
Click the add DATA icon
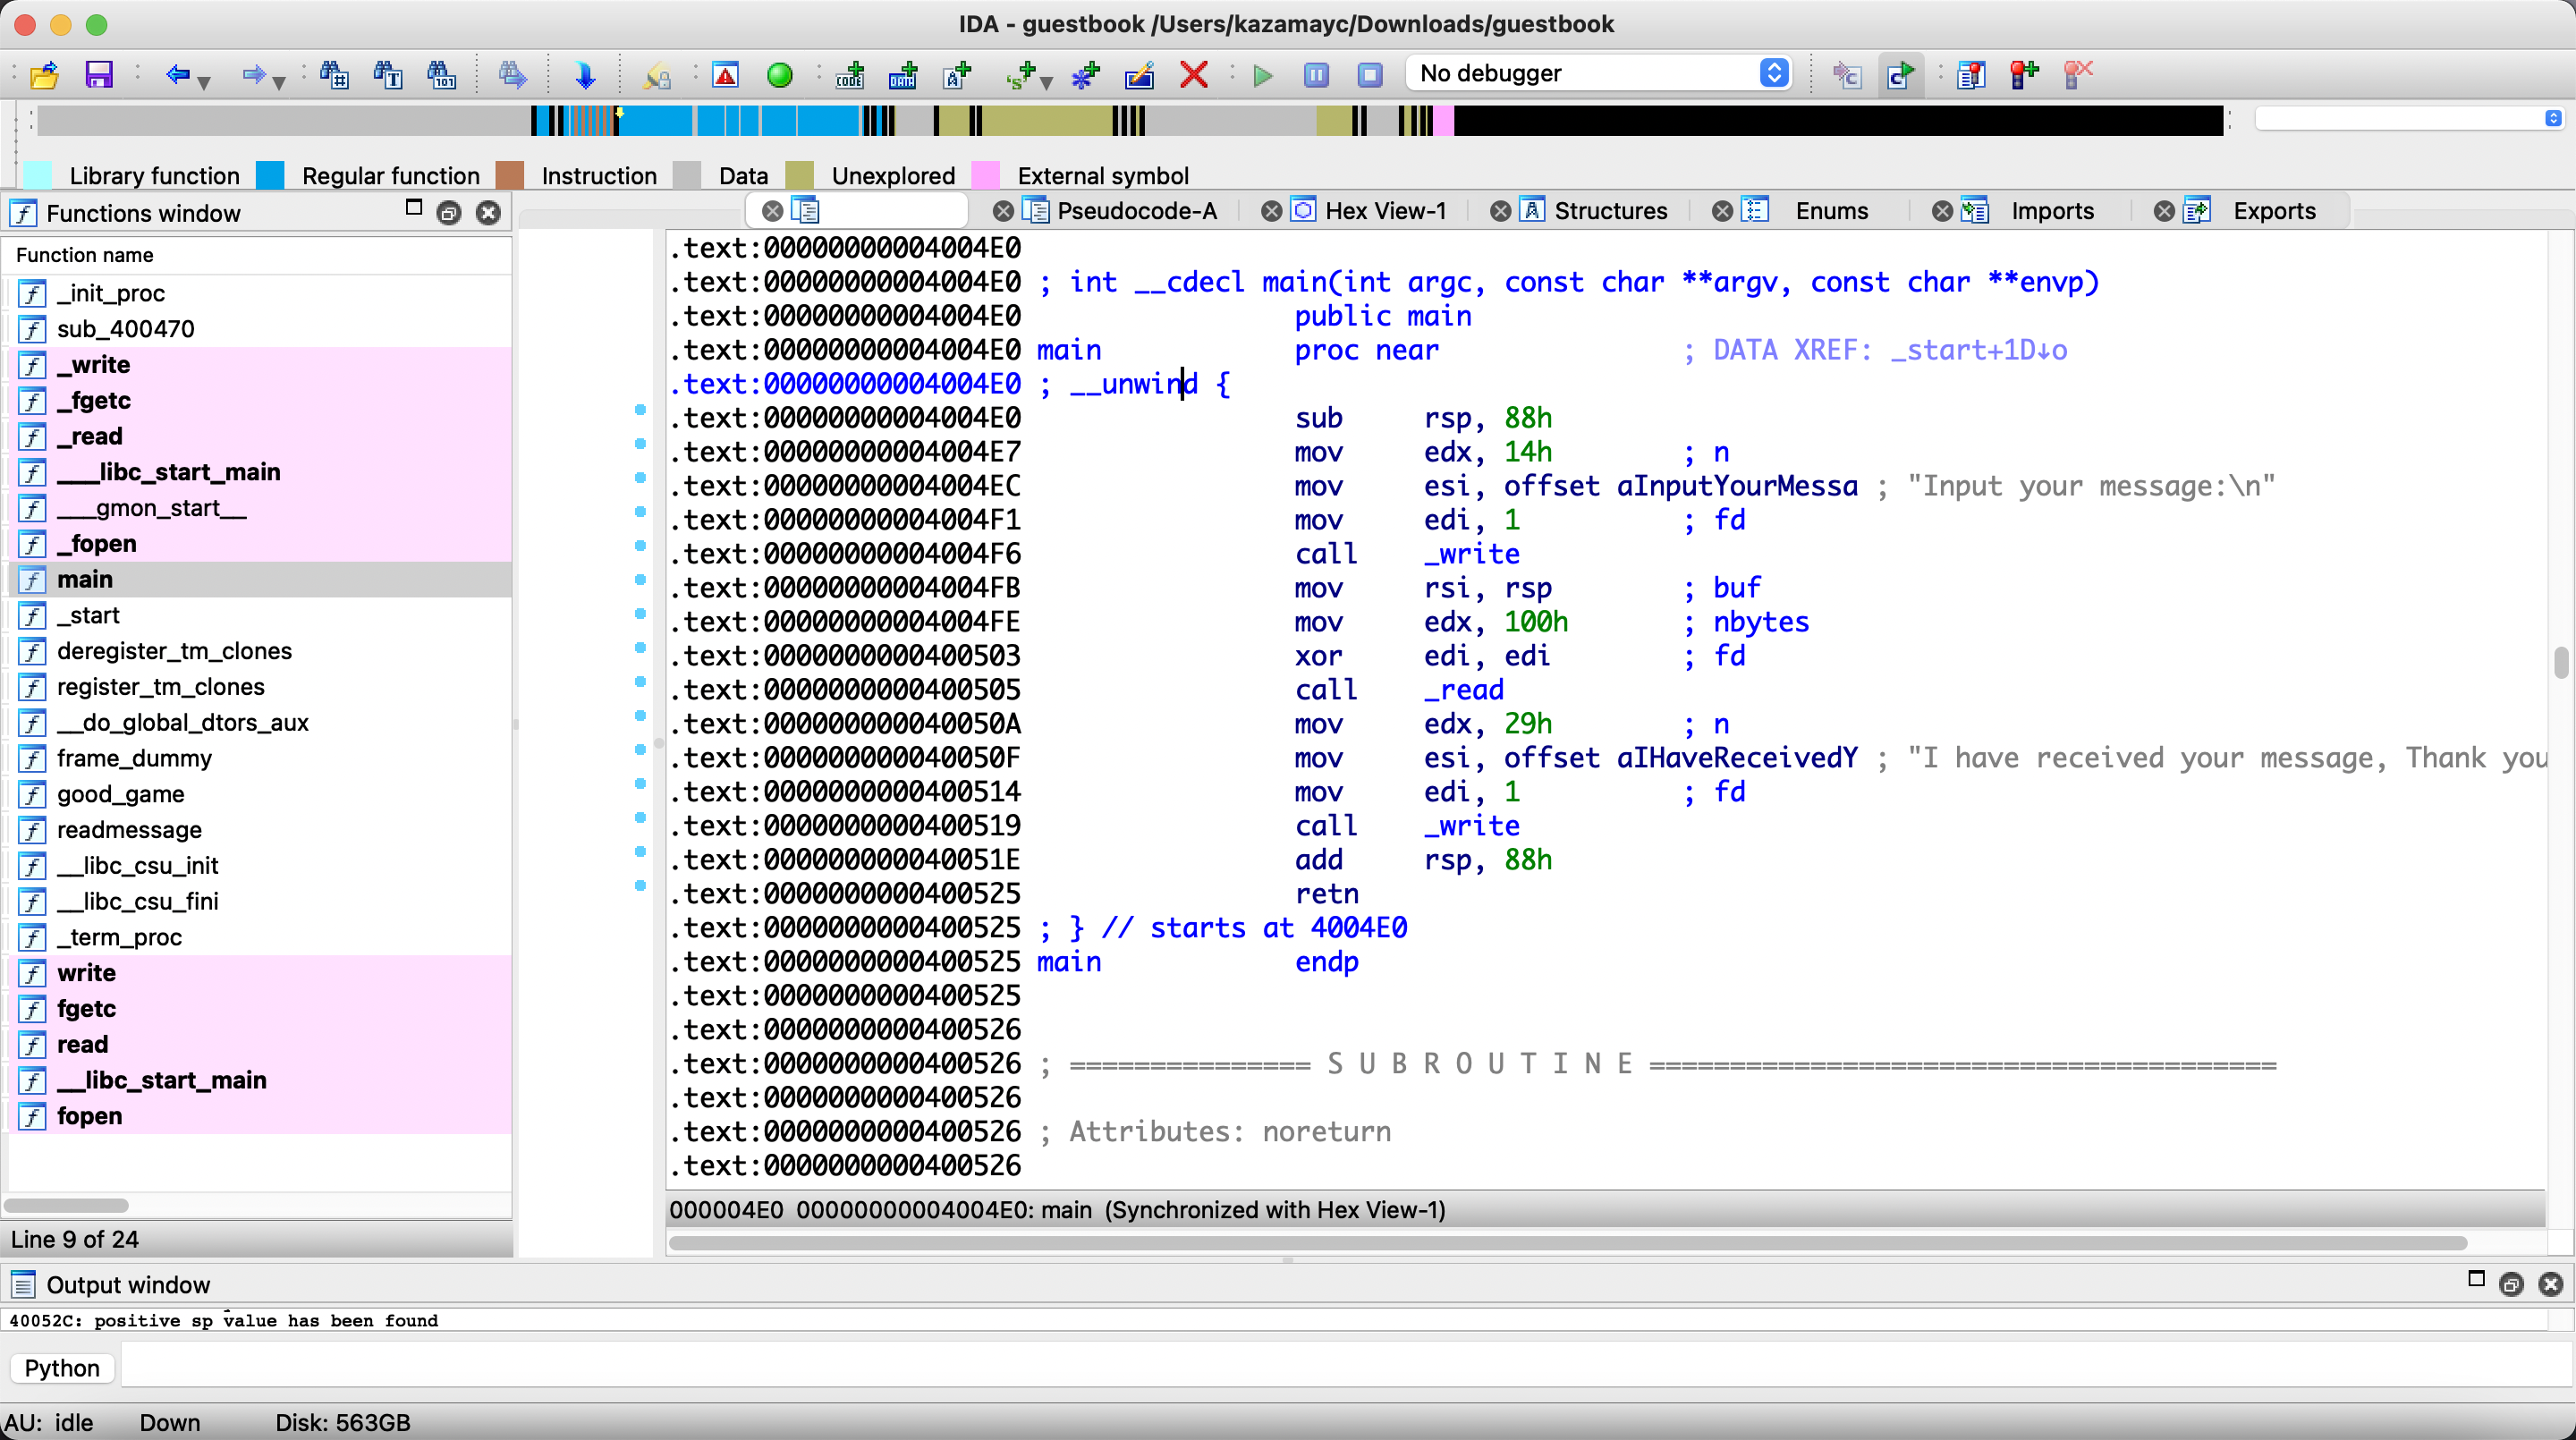tap(903, 74)
